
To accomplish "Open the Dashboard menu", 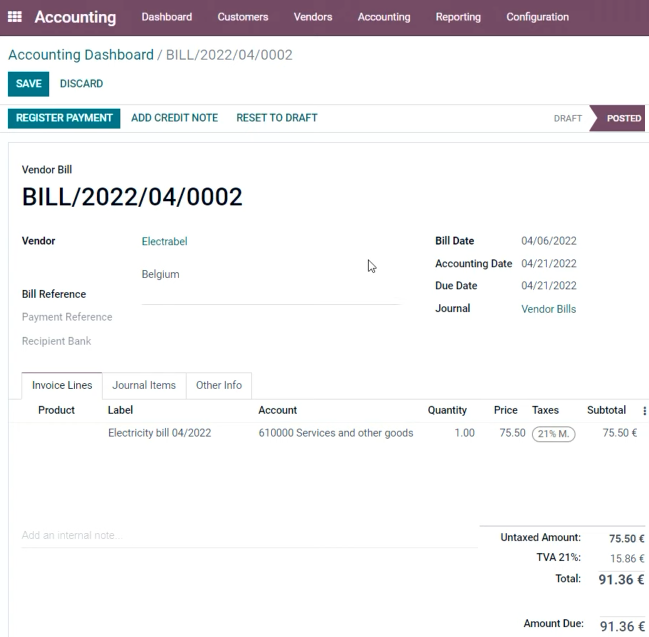I will (x=167, y=17).
